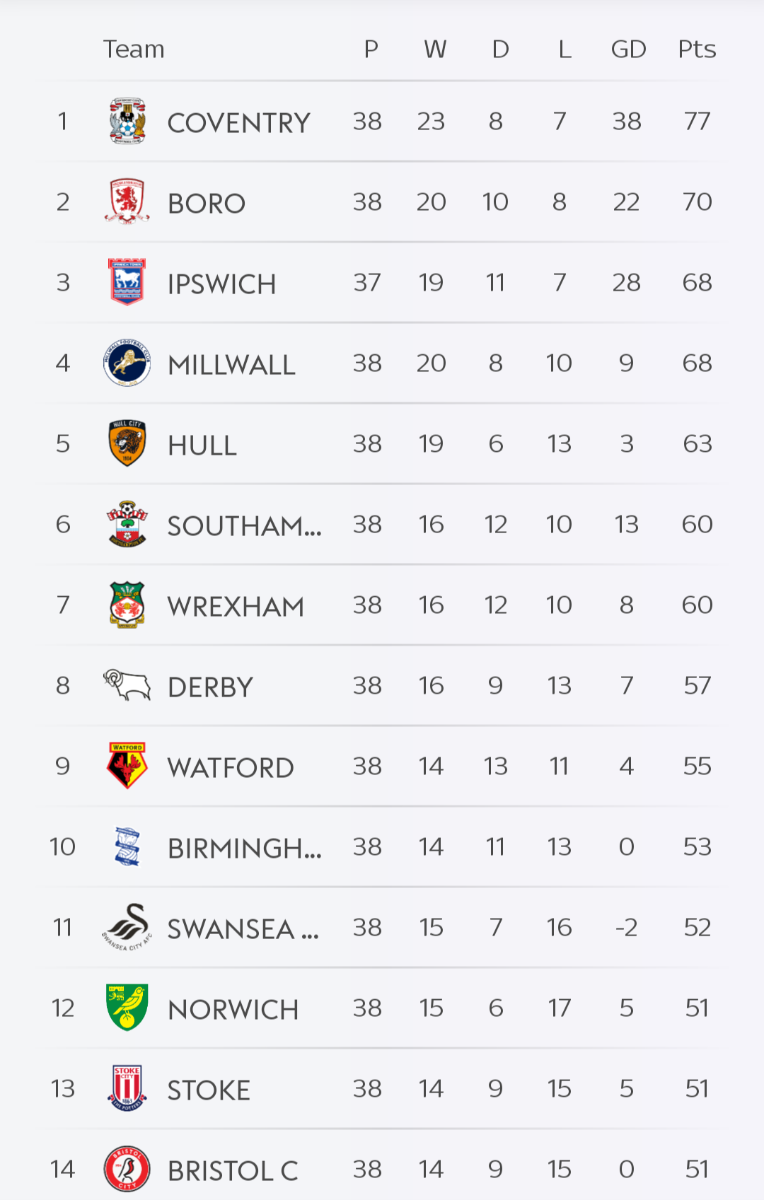Select the Wrexham club crest

coord(127,605)
